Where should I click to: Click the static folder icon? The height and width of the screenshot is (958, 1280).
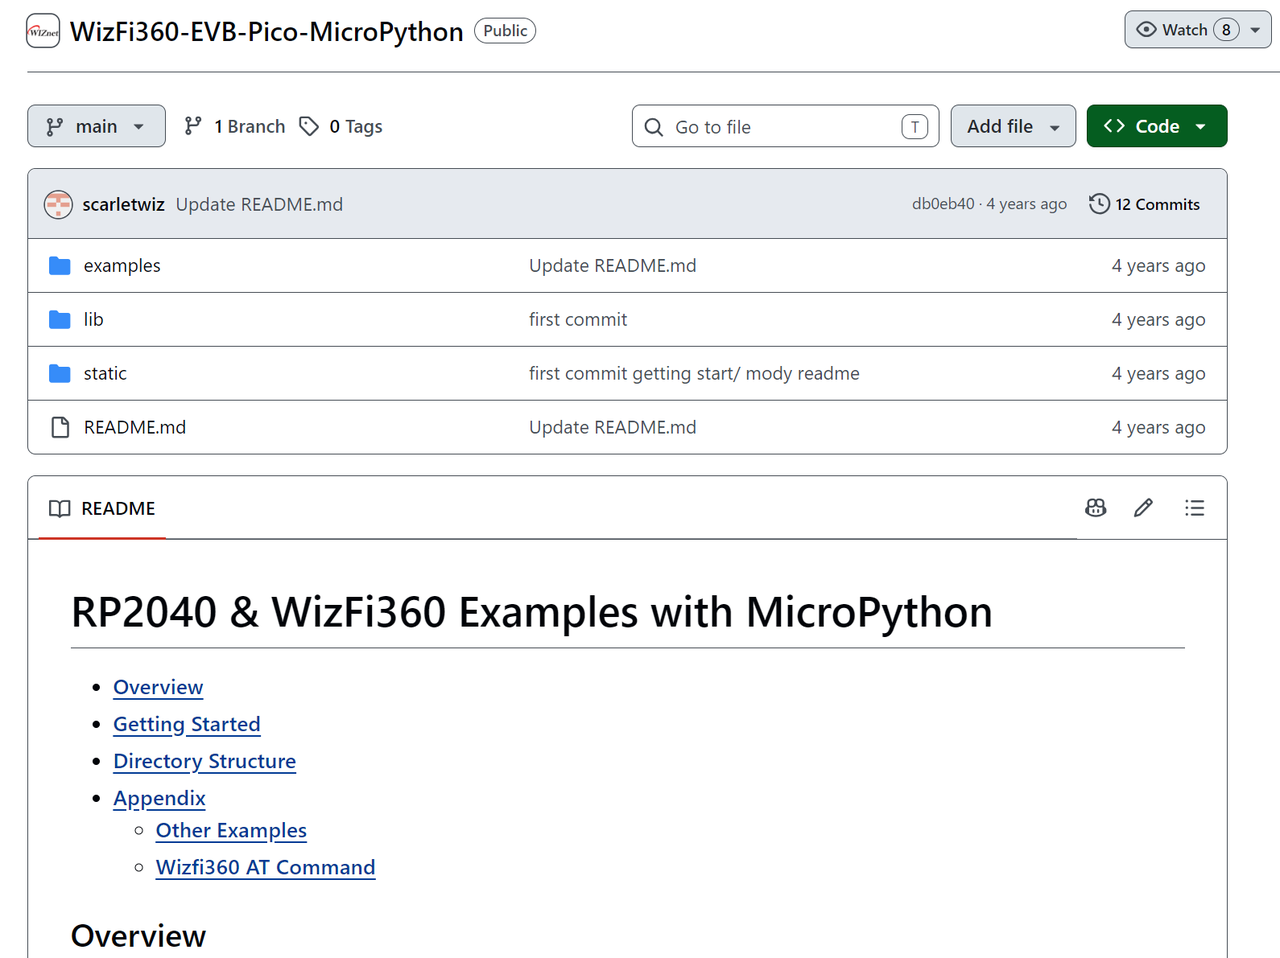60,374
